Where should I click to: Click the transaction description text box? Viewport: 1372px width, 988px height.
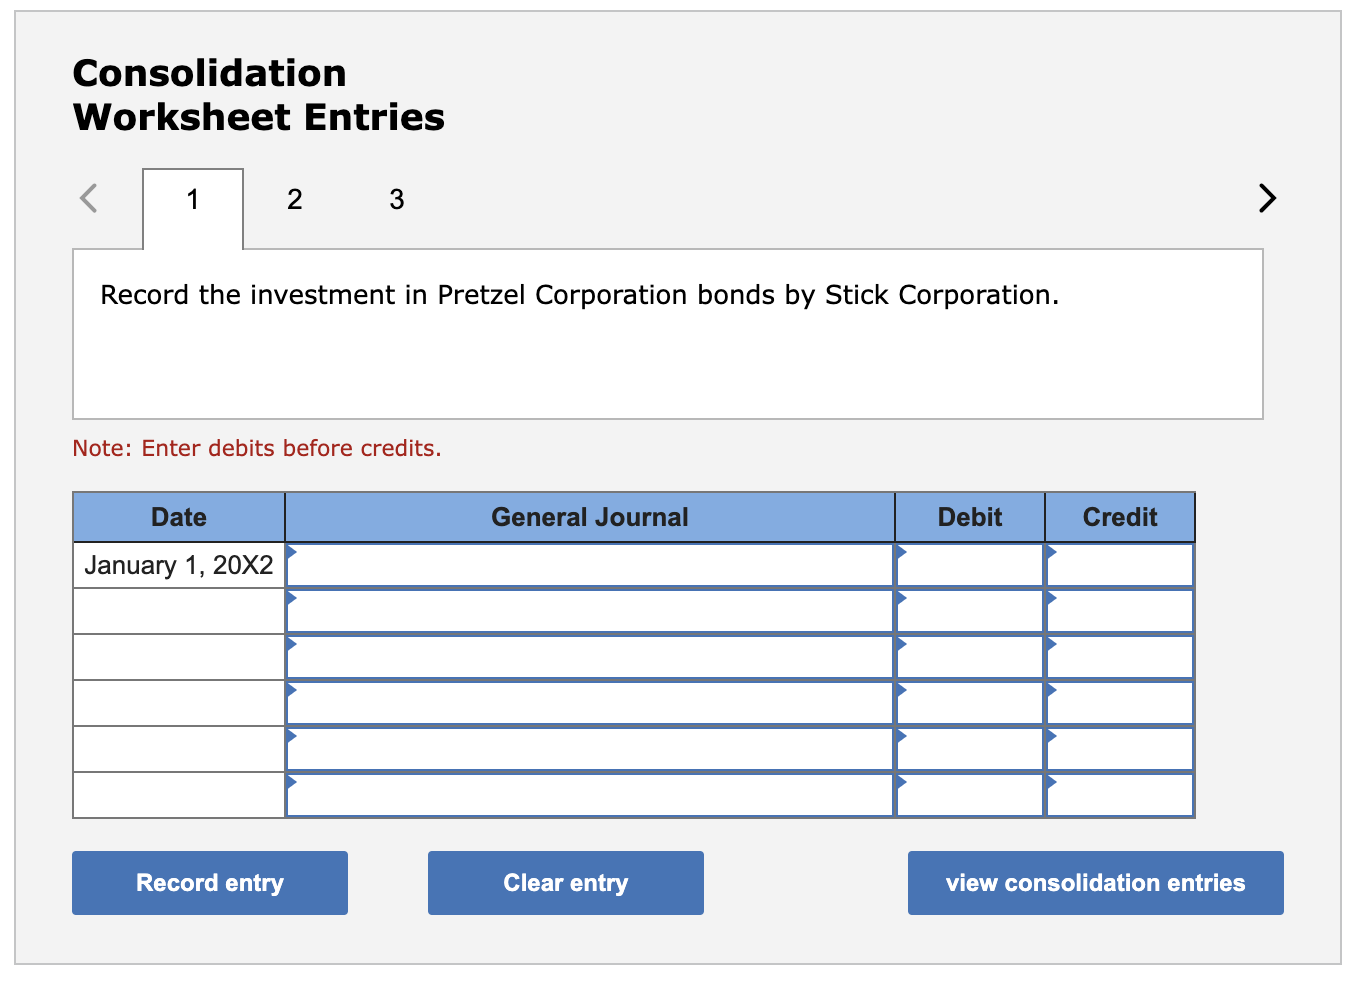667,333
